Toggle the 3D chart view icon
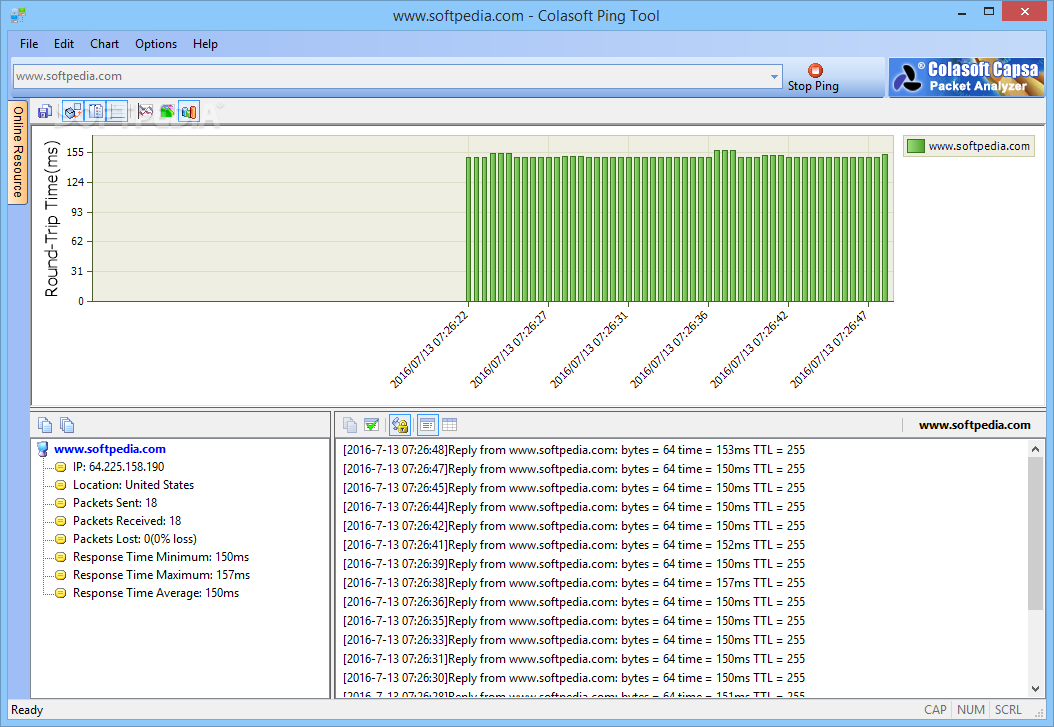 tap(73, 112)
